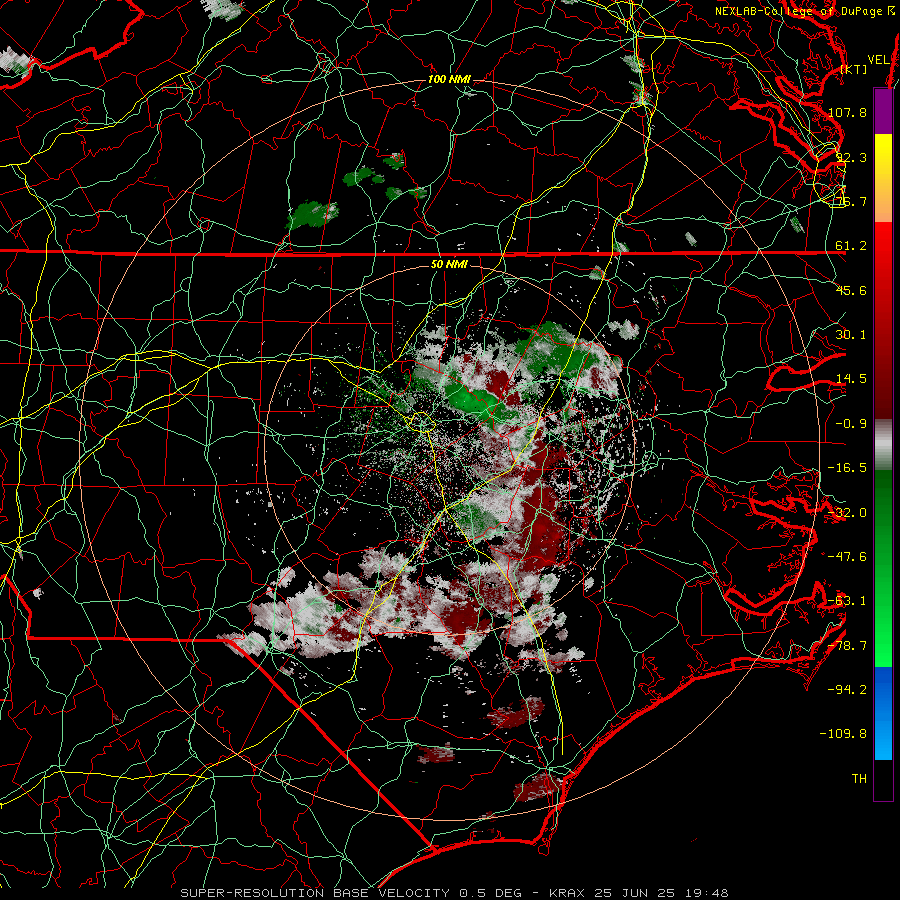Click the -32.0 legend value
The image size is (900, 900).
847,513
